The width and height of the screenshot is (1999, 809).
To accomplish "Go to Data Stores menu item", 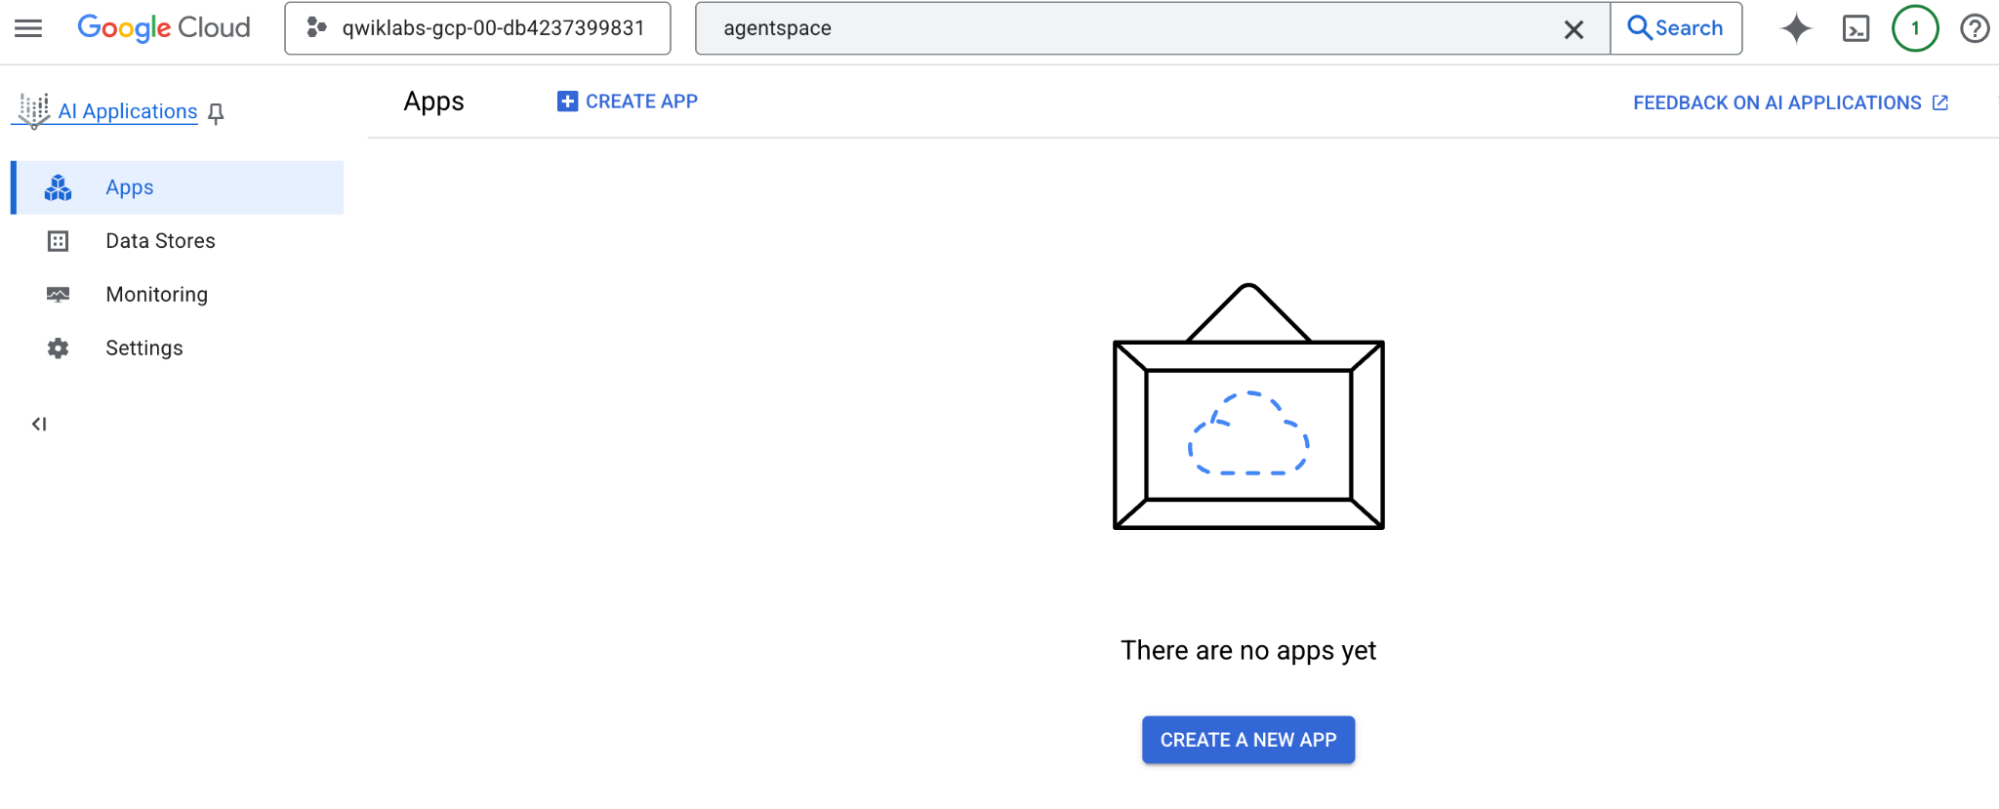I will [x=160, y=241].
